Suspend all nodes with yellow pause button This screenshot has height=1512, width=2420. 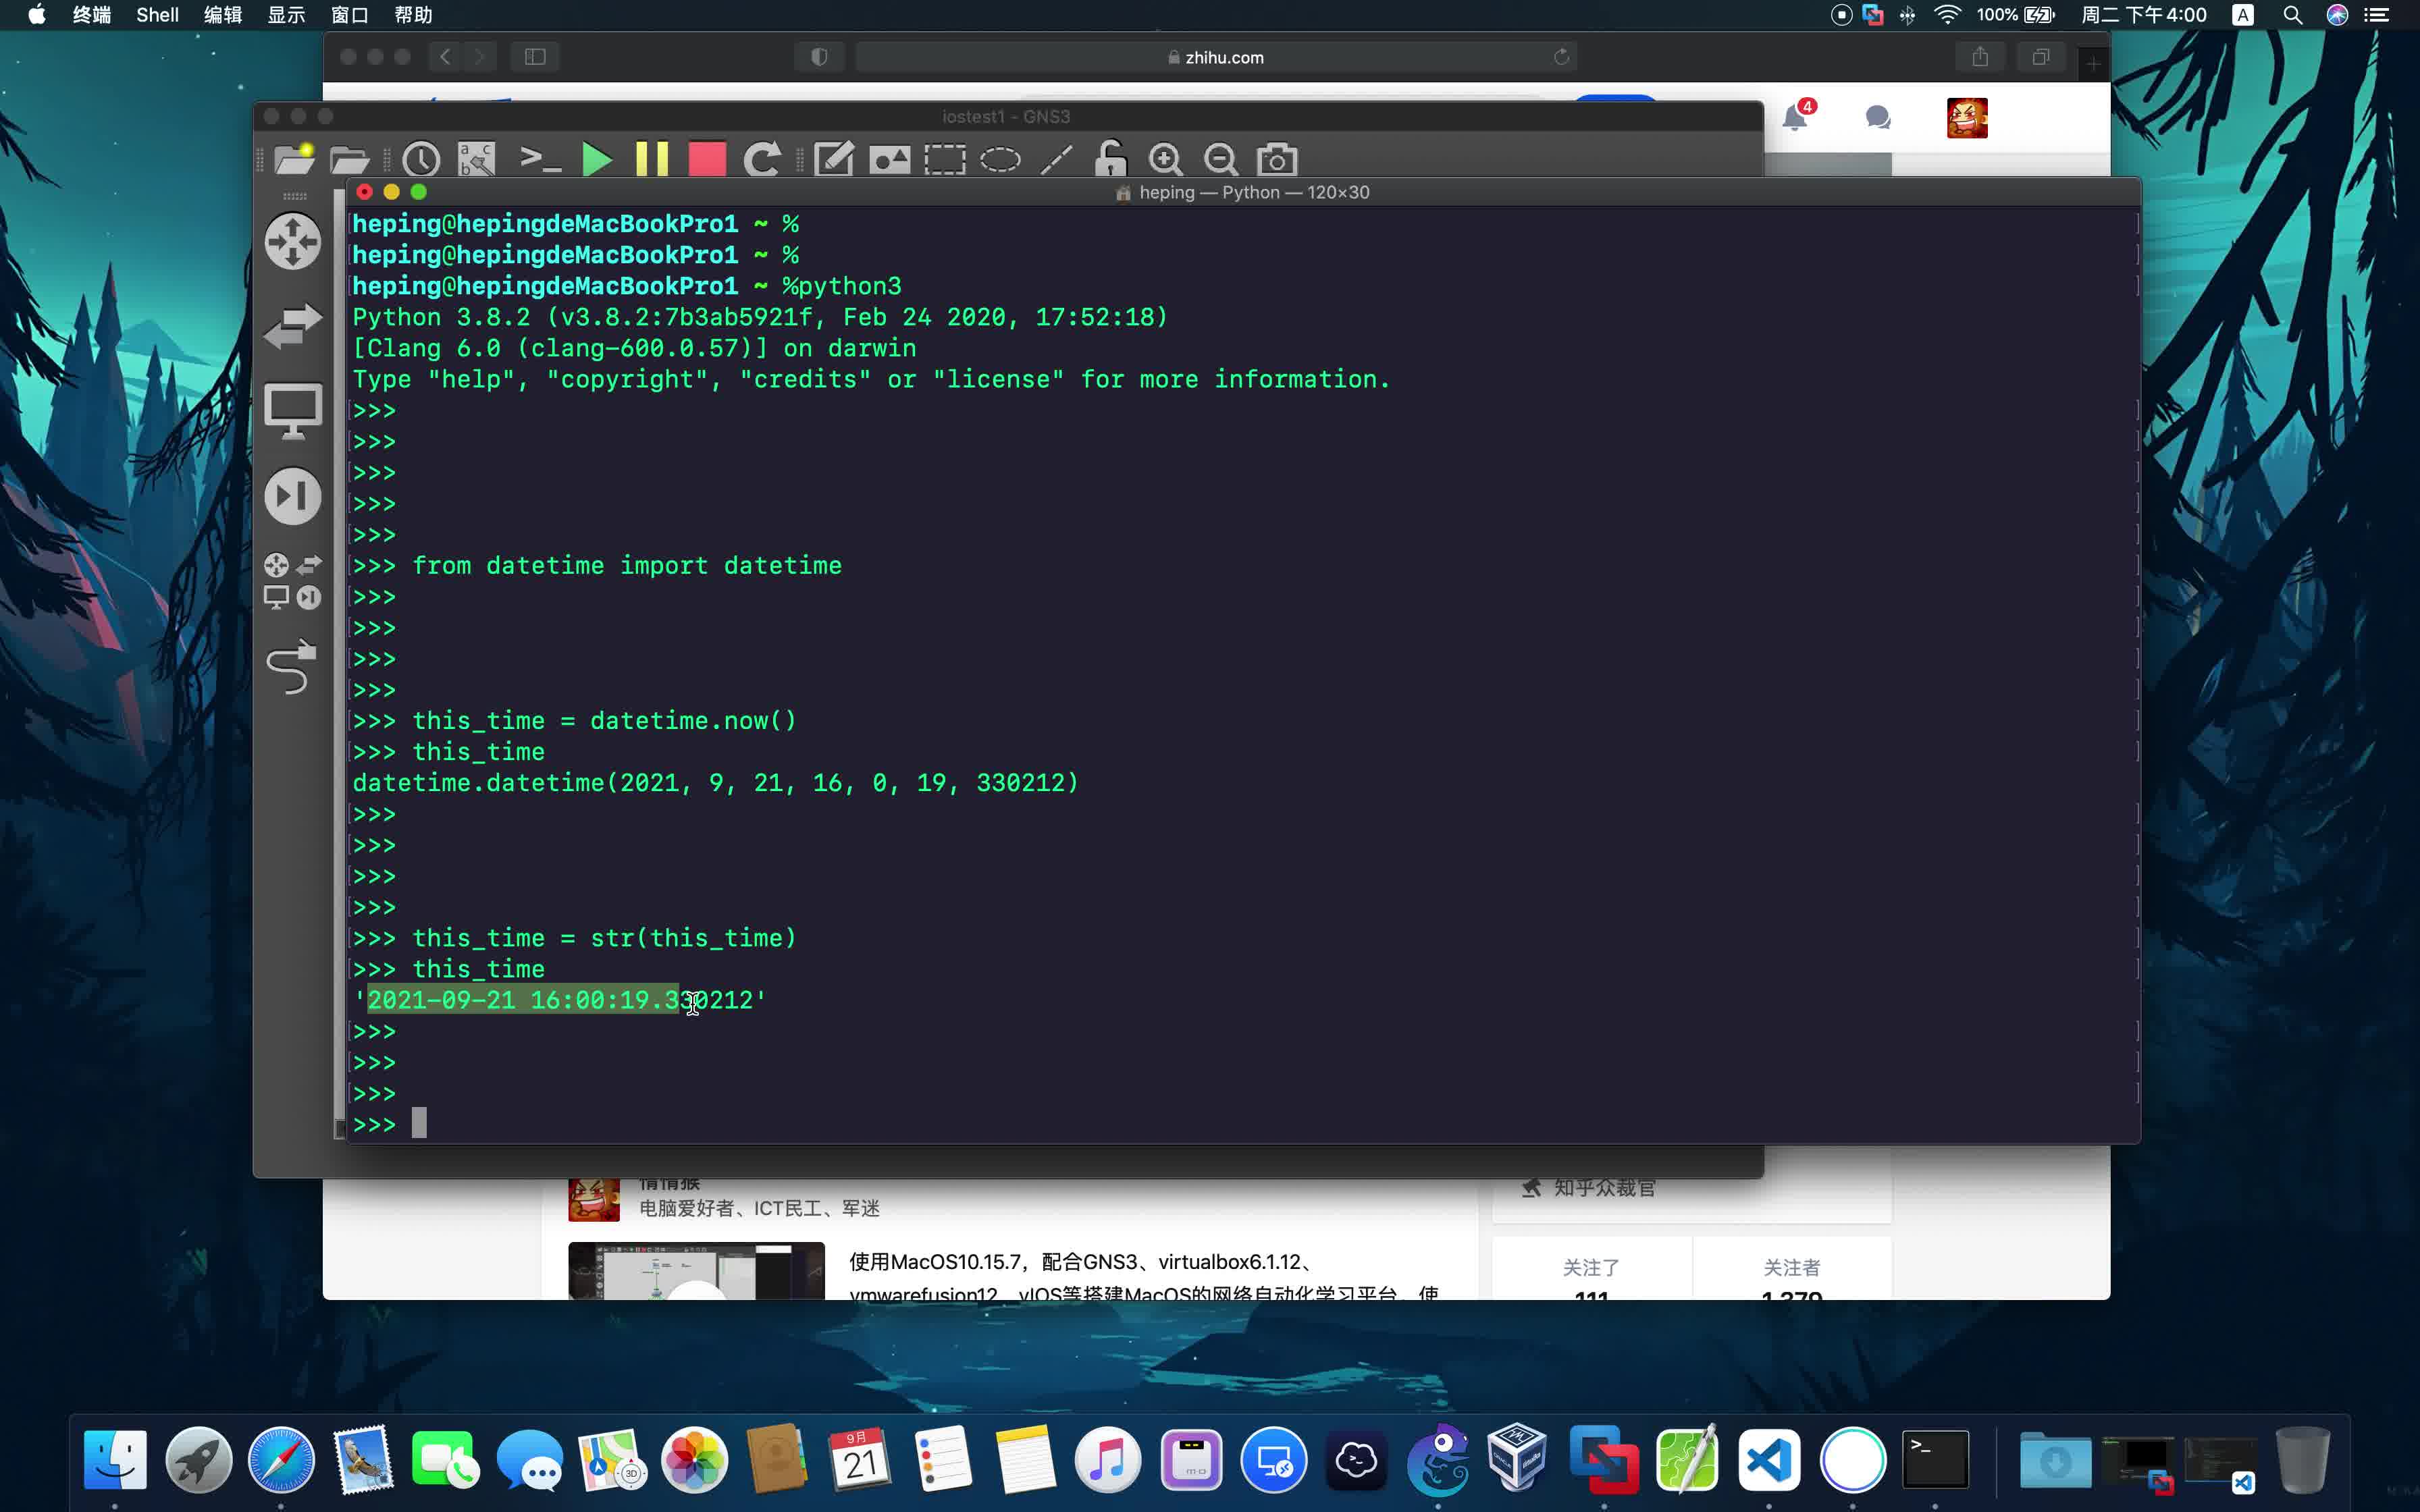[652, 160]
